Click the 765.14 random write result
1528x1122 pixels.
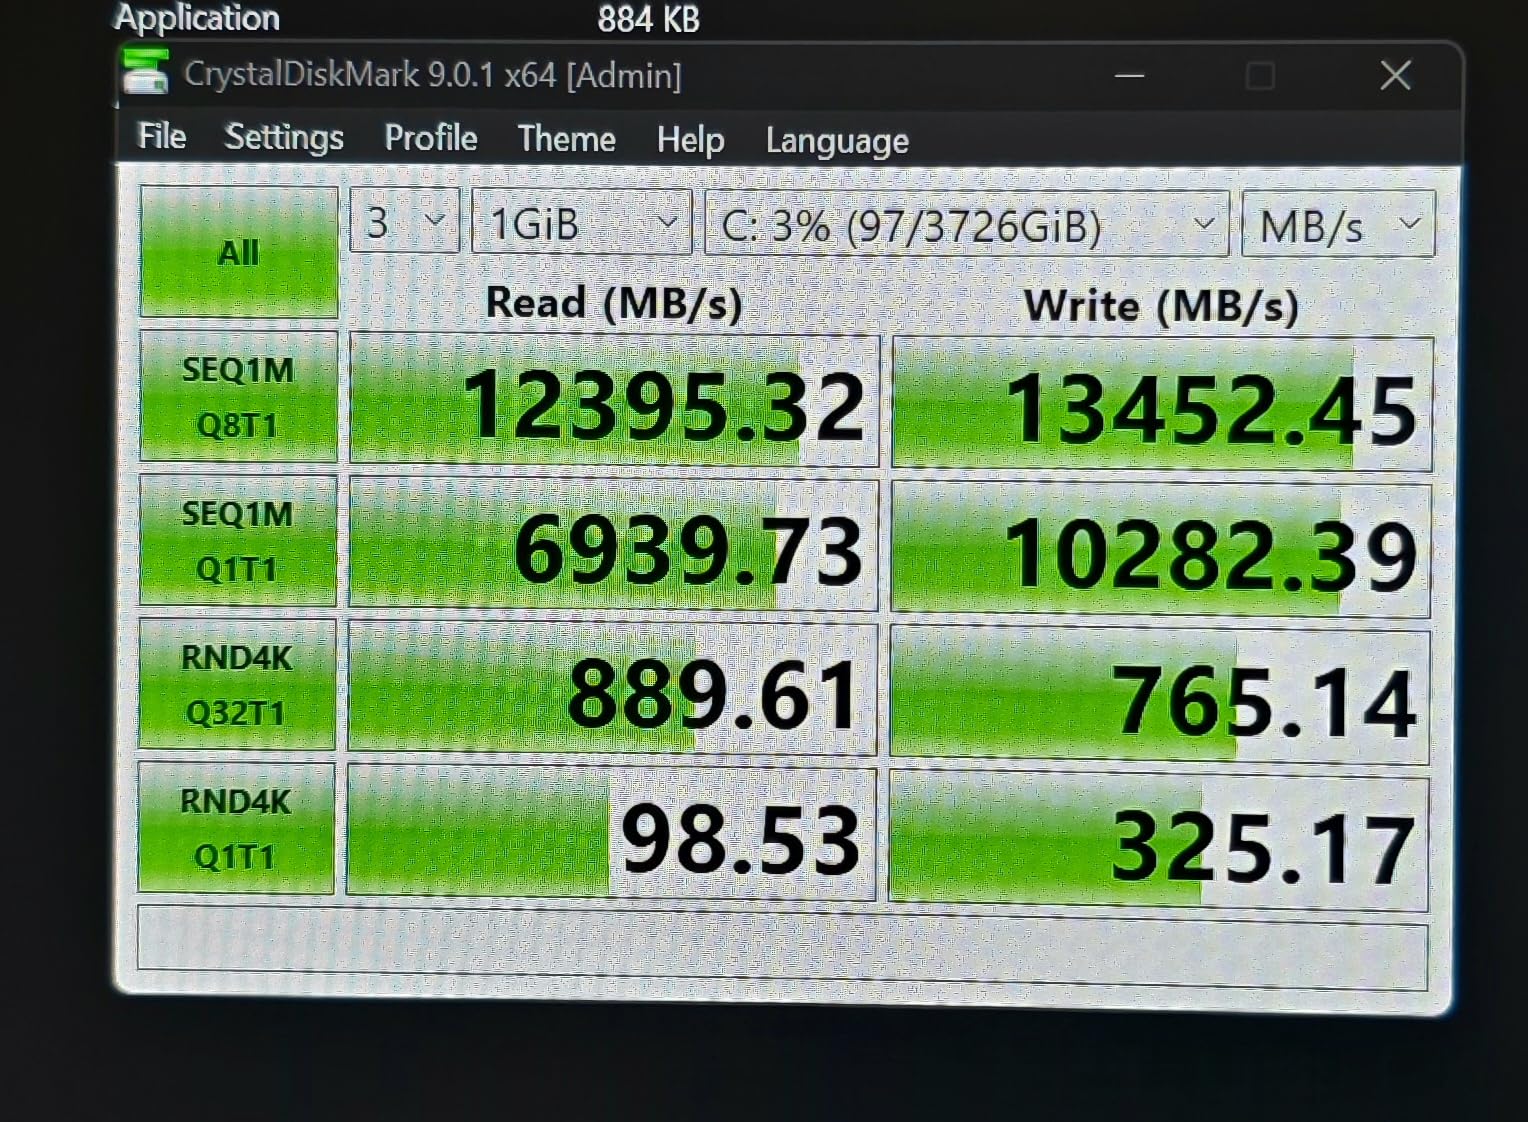[x=1160, y=695]
